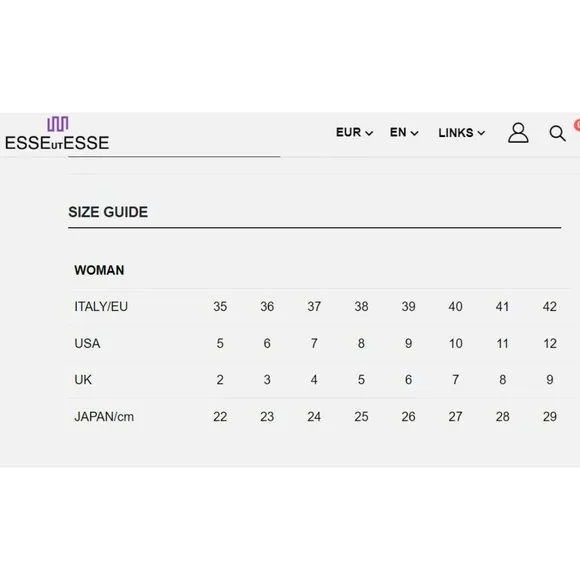
Task: Click USA size 12 cell
Action: pos(550,344)
